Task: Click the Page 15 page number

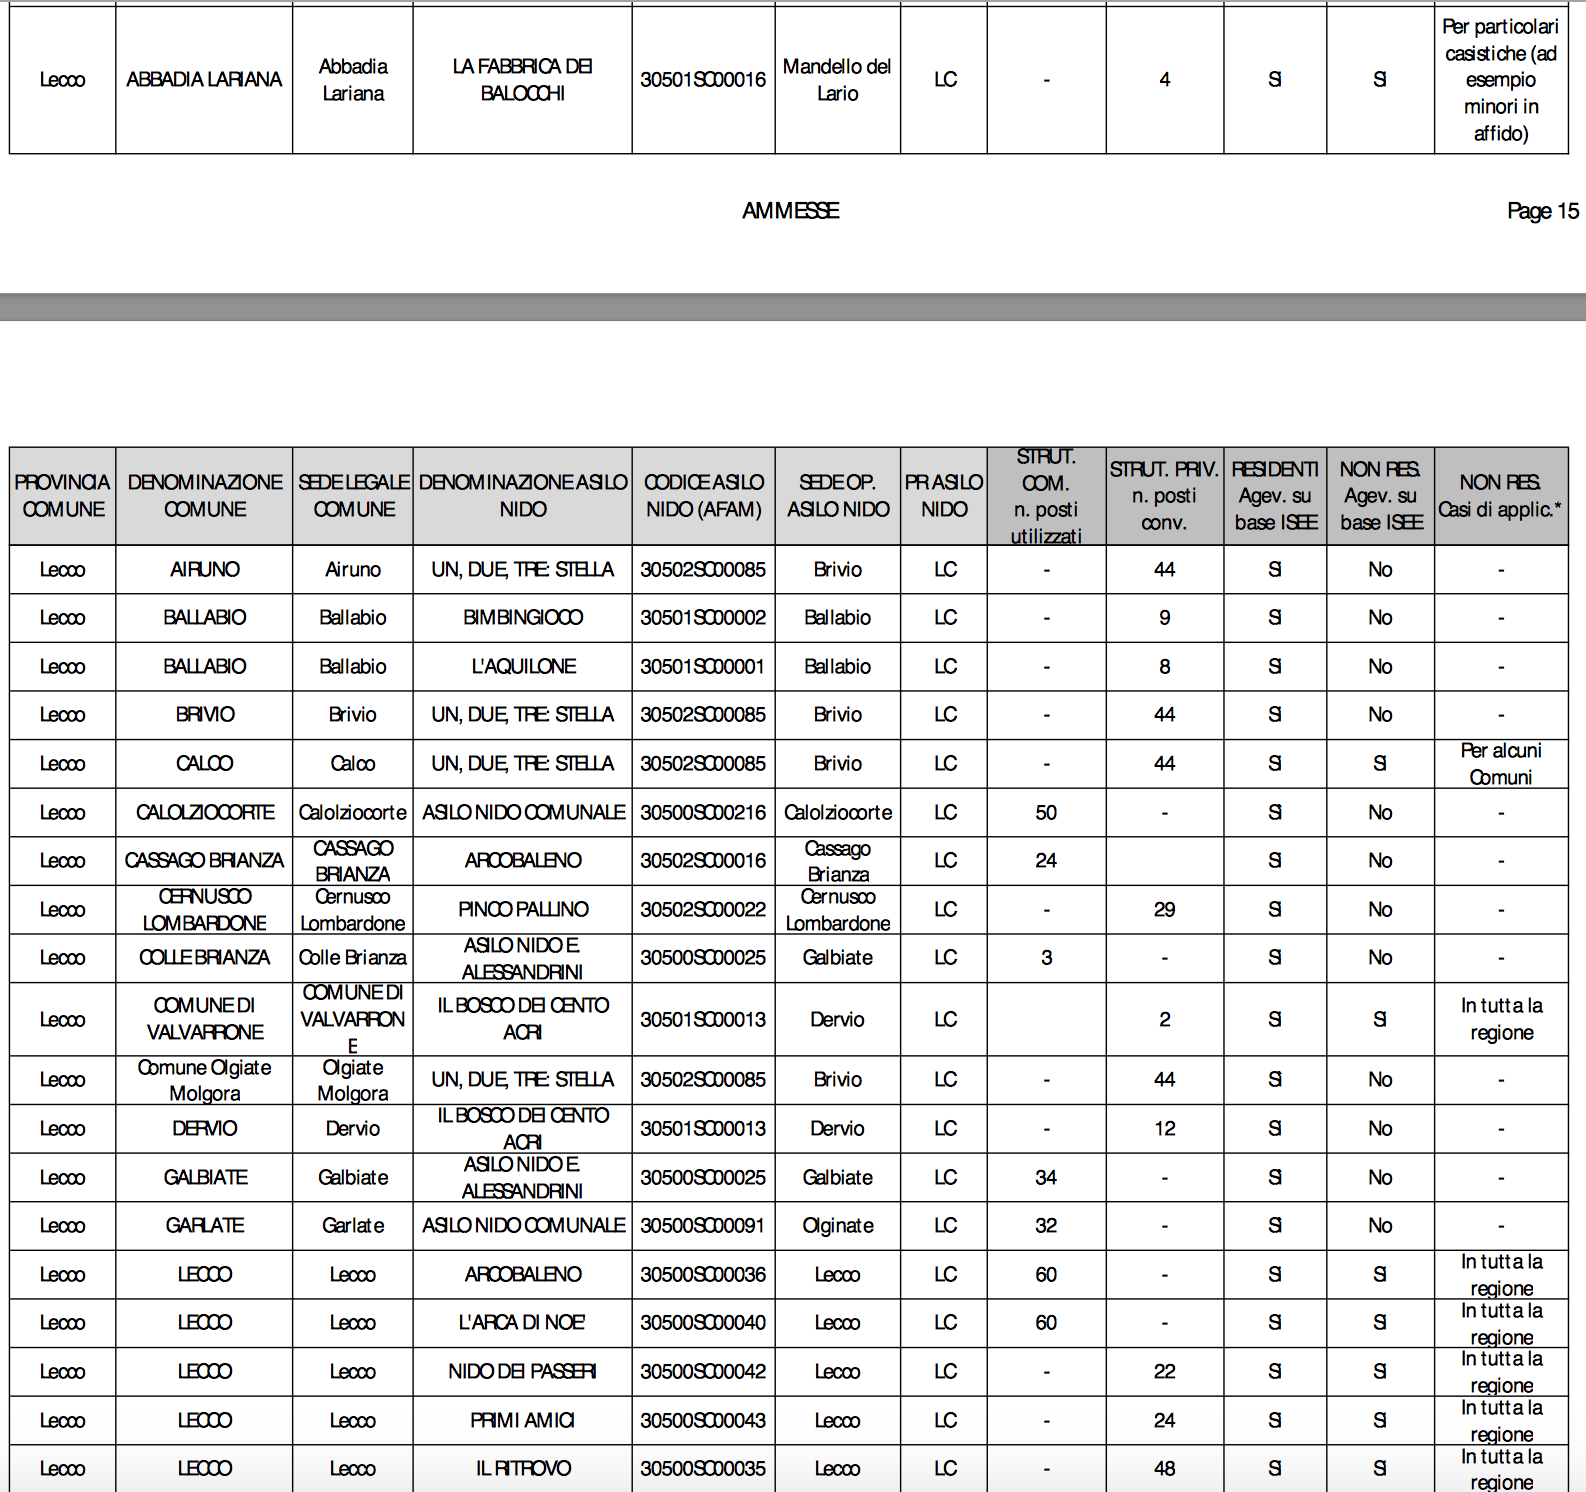Action: point(1541,211)
